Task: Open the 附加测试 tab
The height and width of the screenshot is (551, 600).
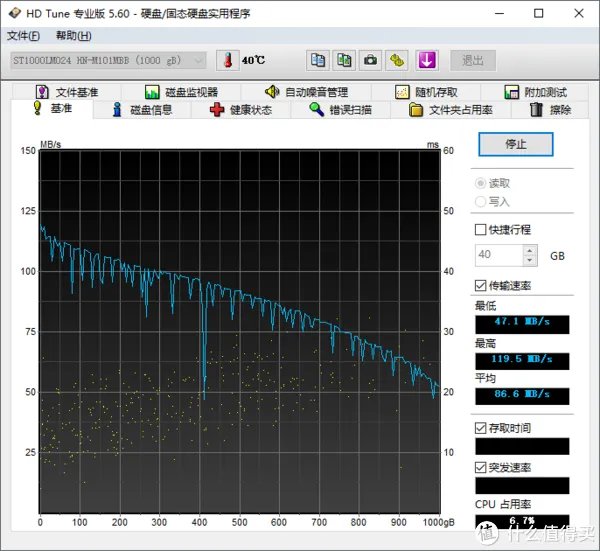Action: 535,92
